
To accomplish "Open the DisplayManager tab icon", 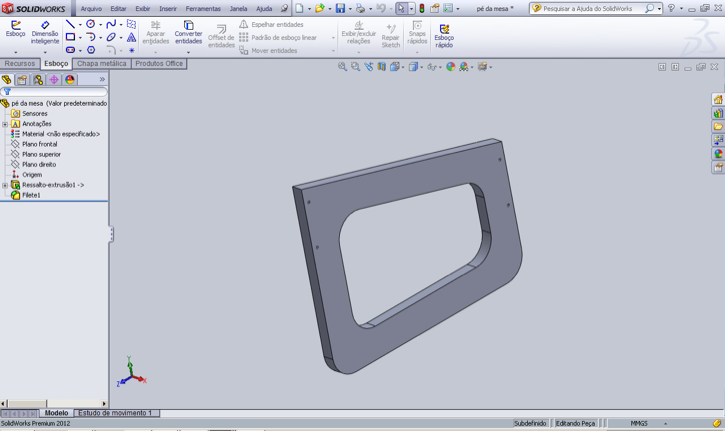I will [x=70, y=80].
